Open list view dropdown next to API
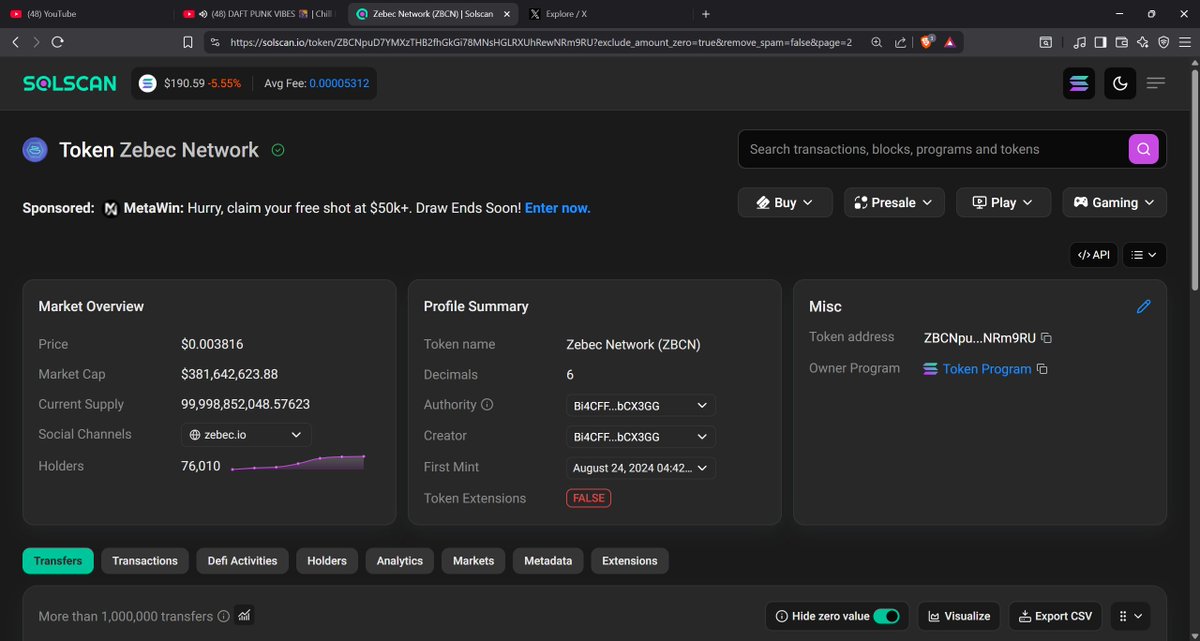 tap(1145, 255)
